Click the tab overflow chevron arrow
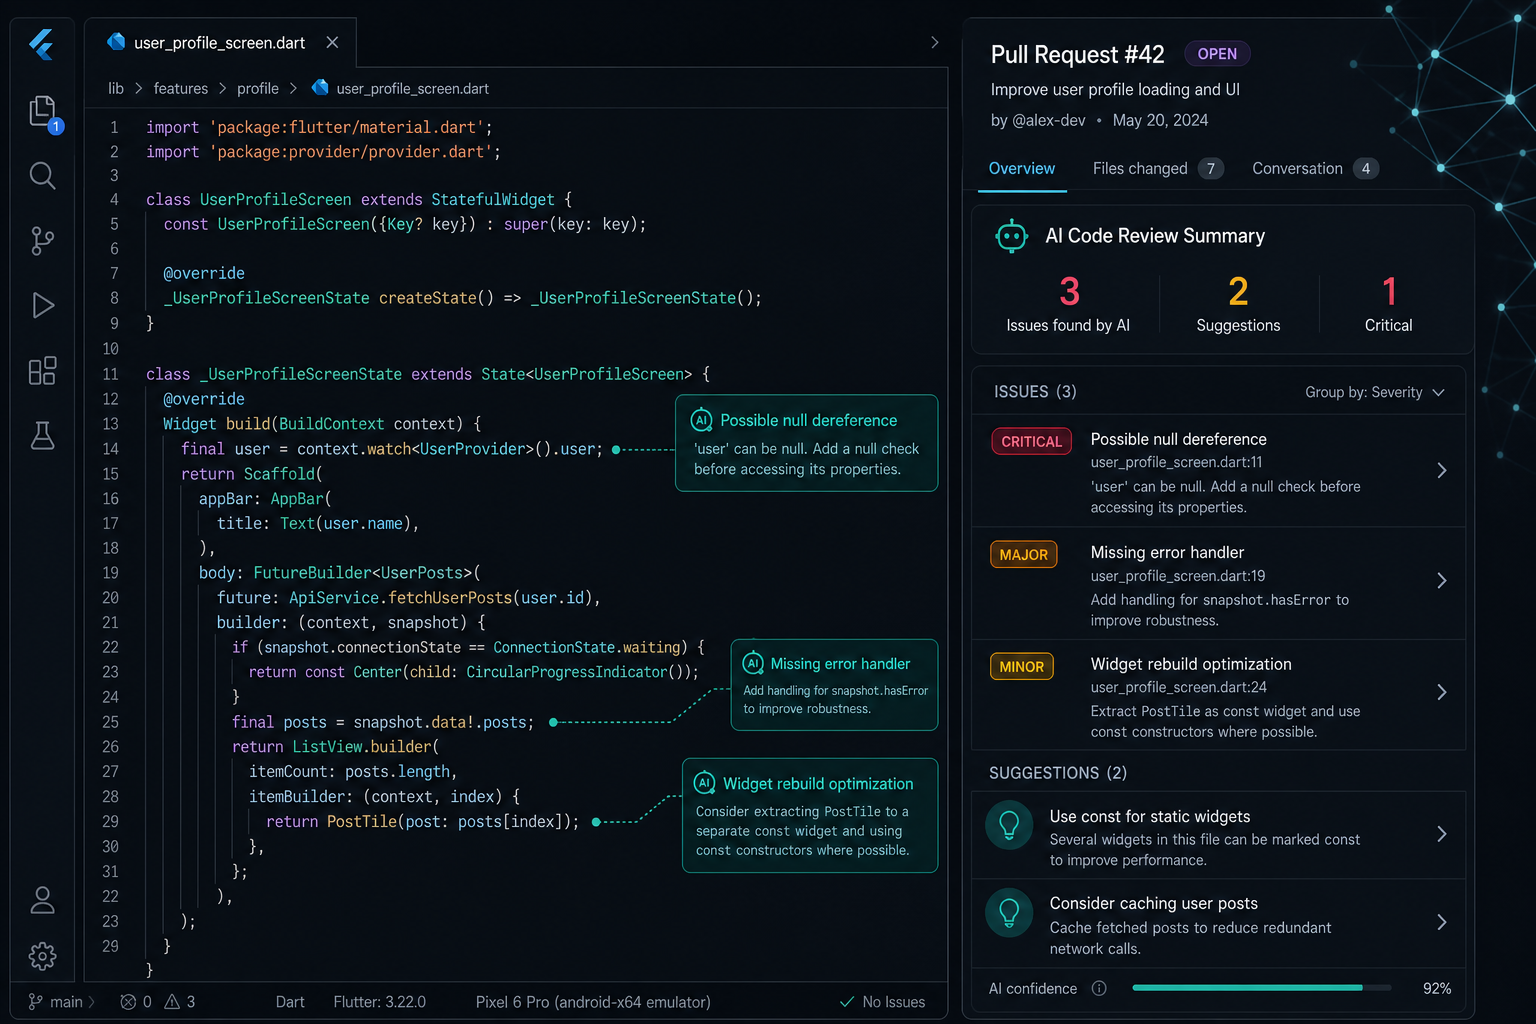Screen dimensions: 1536x1024 [x=934, y=42]
